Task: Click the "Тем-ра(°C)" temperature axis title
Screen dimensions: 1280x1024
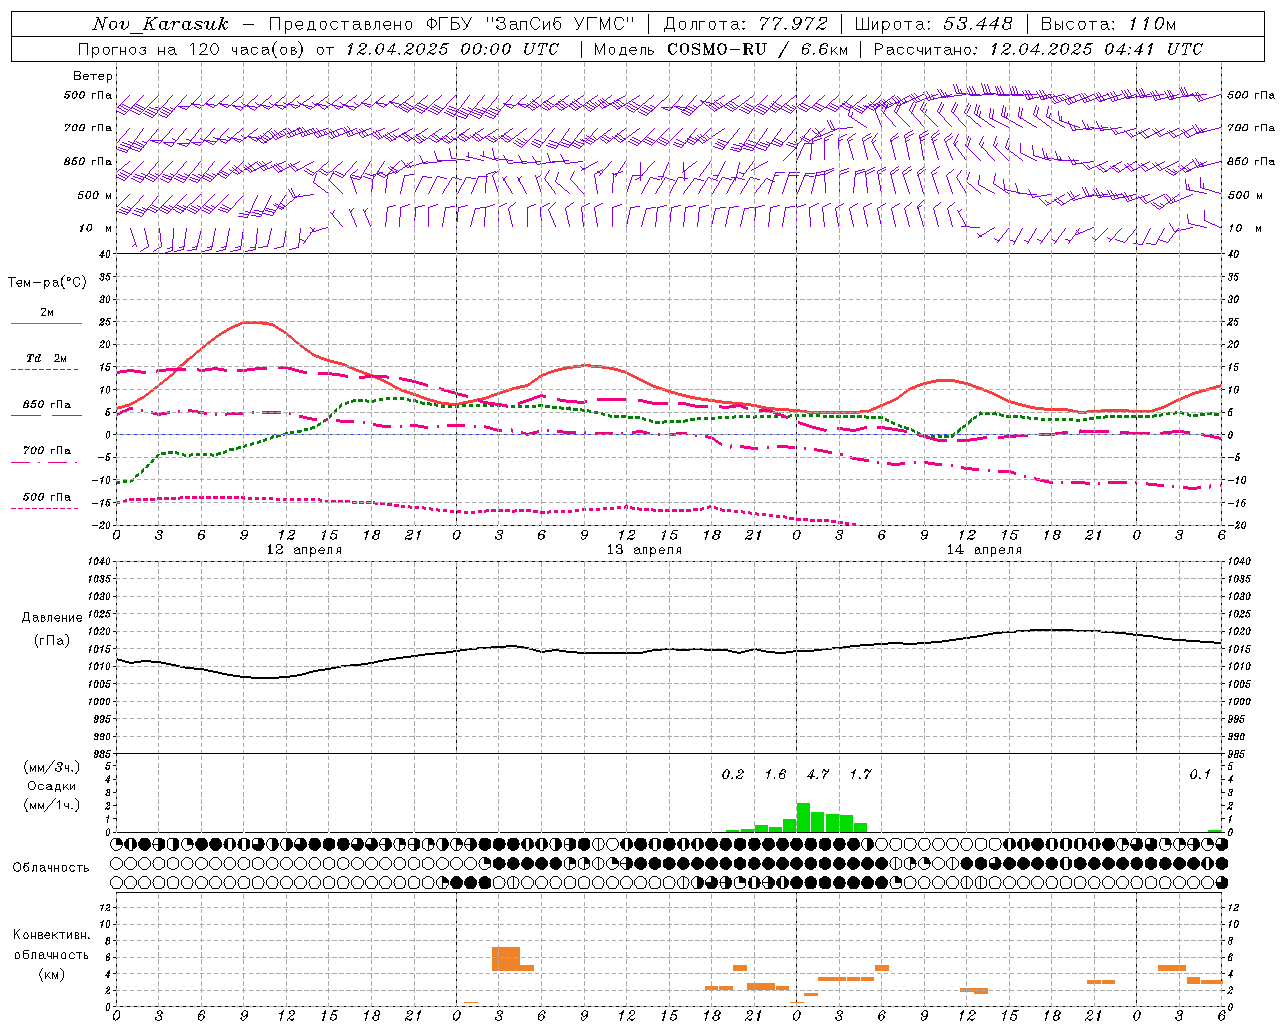Action: point(47,283)
